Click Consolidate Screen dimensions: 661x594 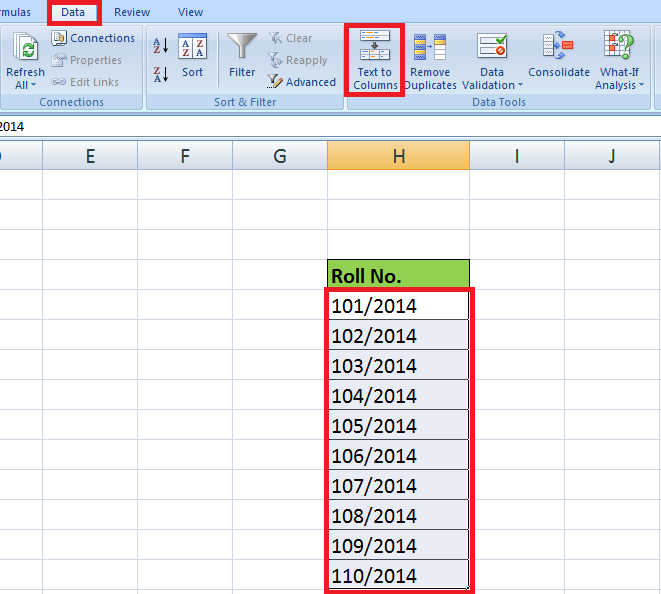559,55
